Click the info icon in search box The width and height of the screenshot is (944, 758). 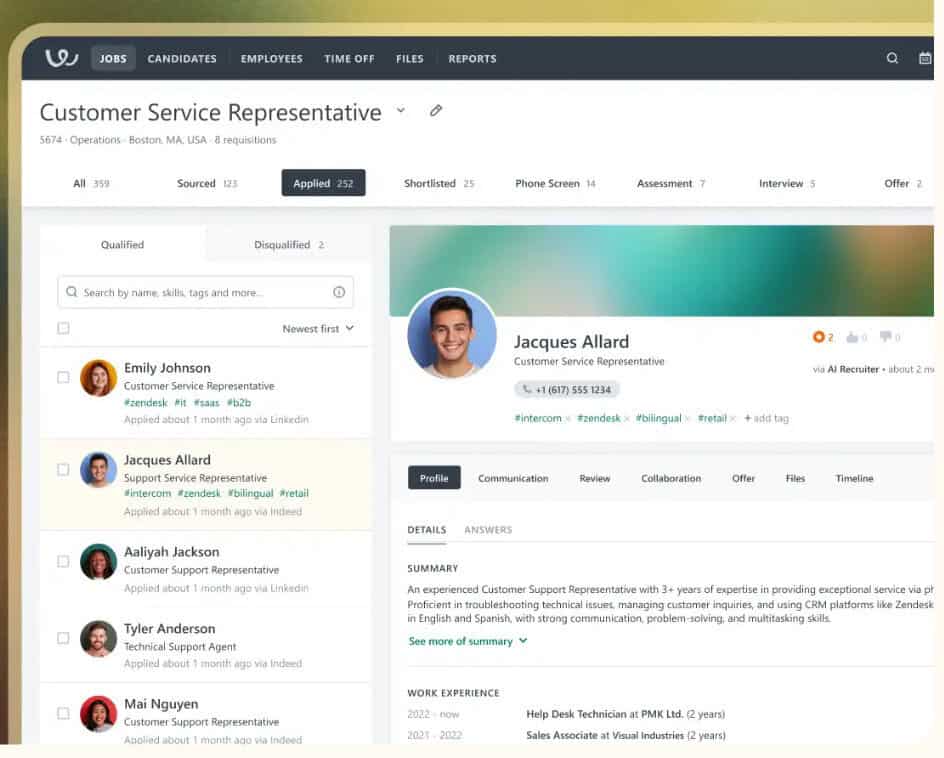click(x=338, y=293)
